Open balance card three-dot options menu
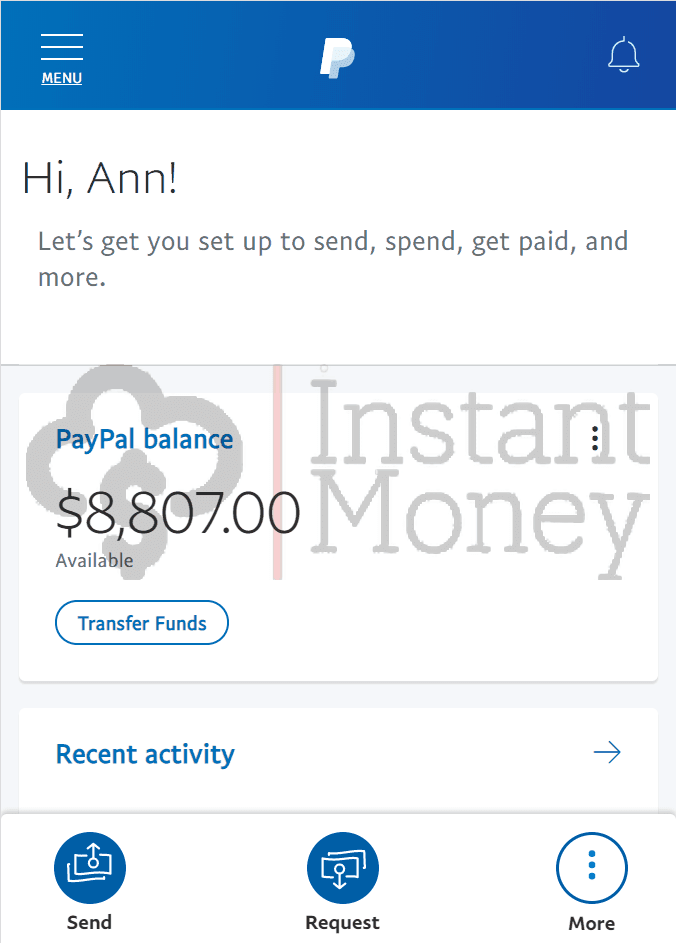Viewport: 676px width, 943px height. (595, 438)
